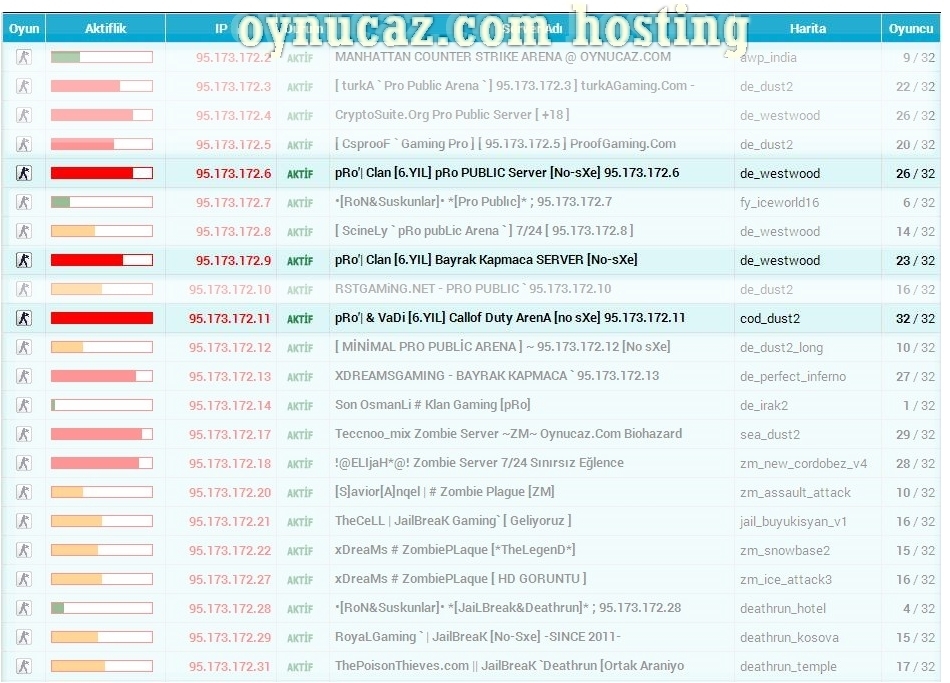Select the game icon beside 95.173.172.17

(24, 434)
